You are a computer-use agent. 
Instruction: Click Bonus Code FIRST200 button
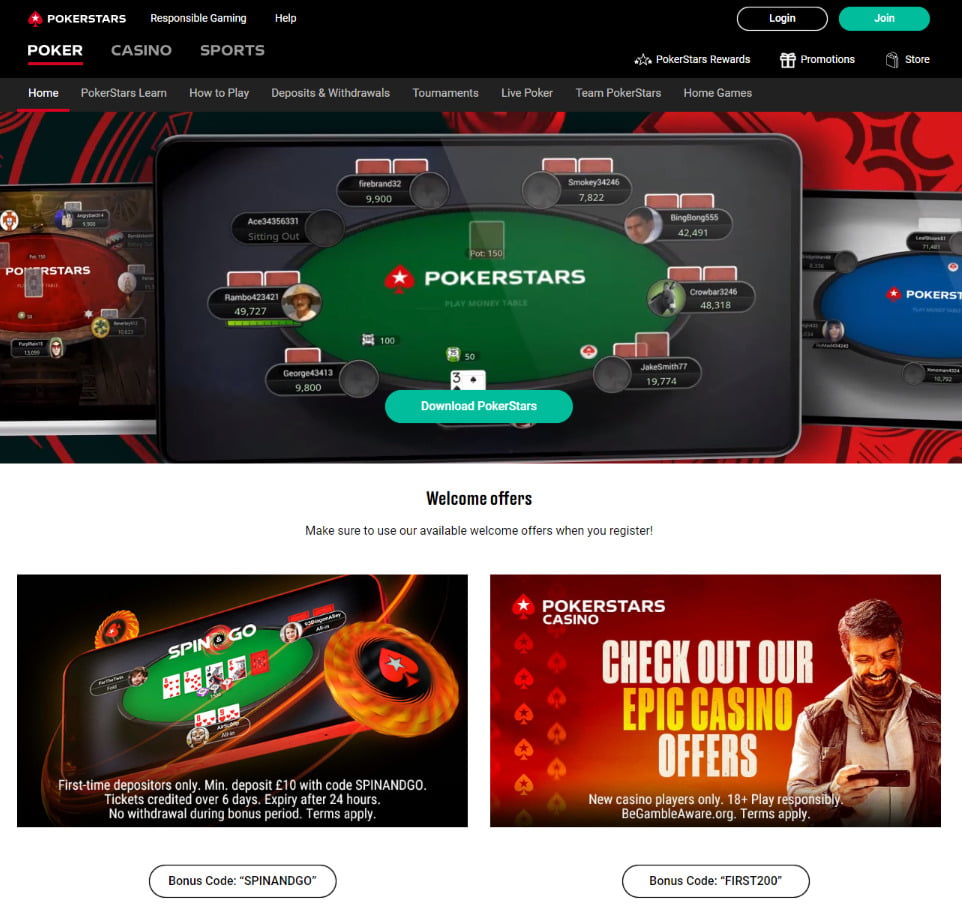tap(715, 881)
